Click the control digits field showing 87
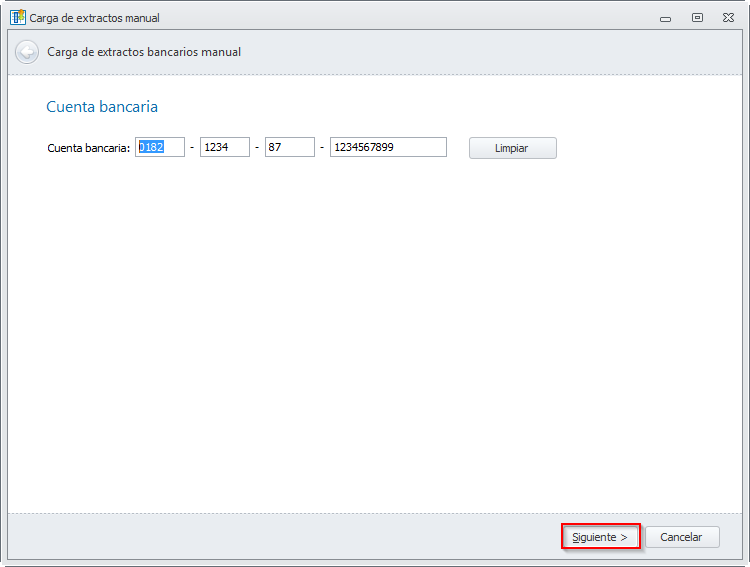Image resolution: width=750 pixels, height=567 pixels. (290, 147)
